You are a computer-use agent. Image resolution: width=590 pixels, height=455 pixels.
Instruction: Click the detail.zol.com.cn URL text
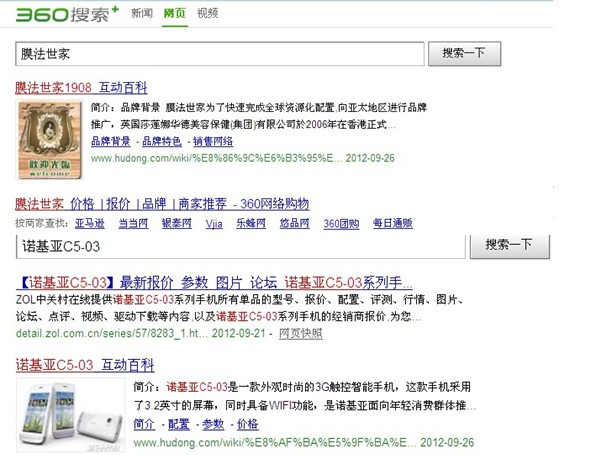coord(112,333)
